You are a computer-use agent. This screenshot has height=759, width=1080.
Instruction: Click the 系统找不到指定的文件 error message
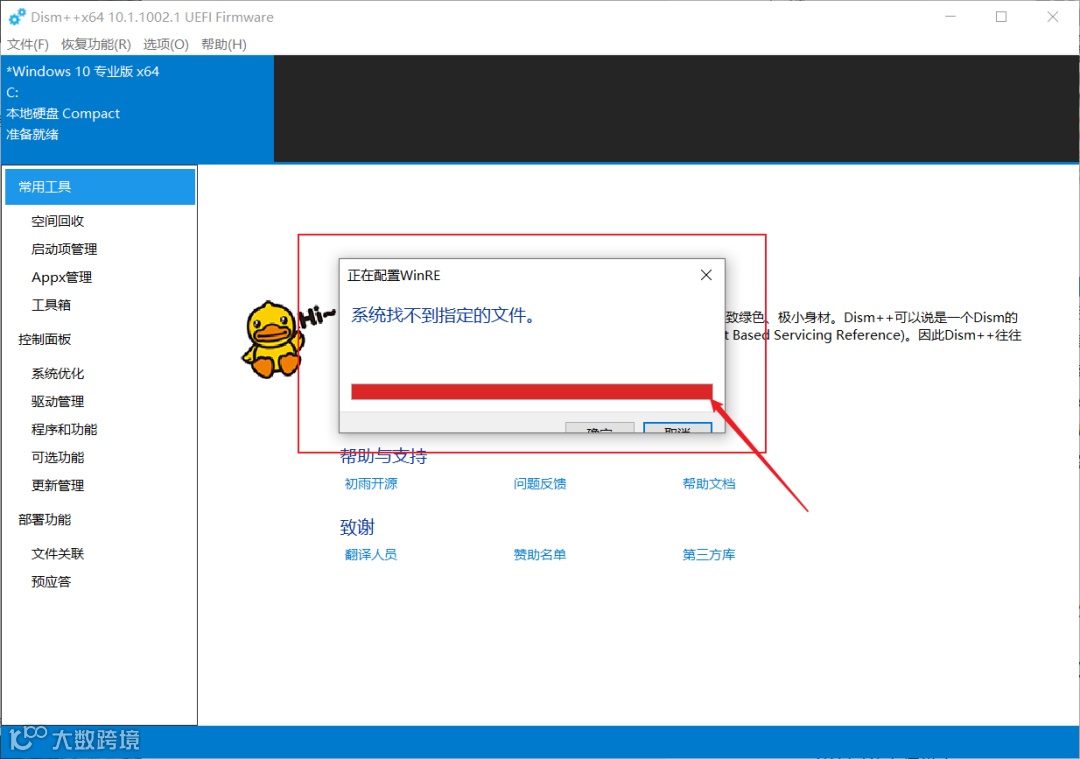(444, 315)
